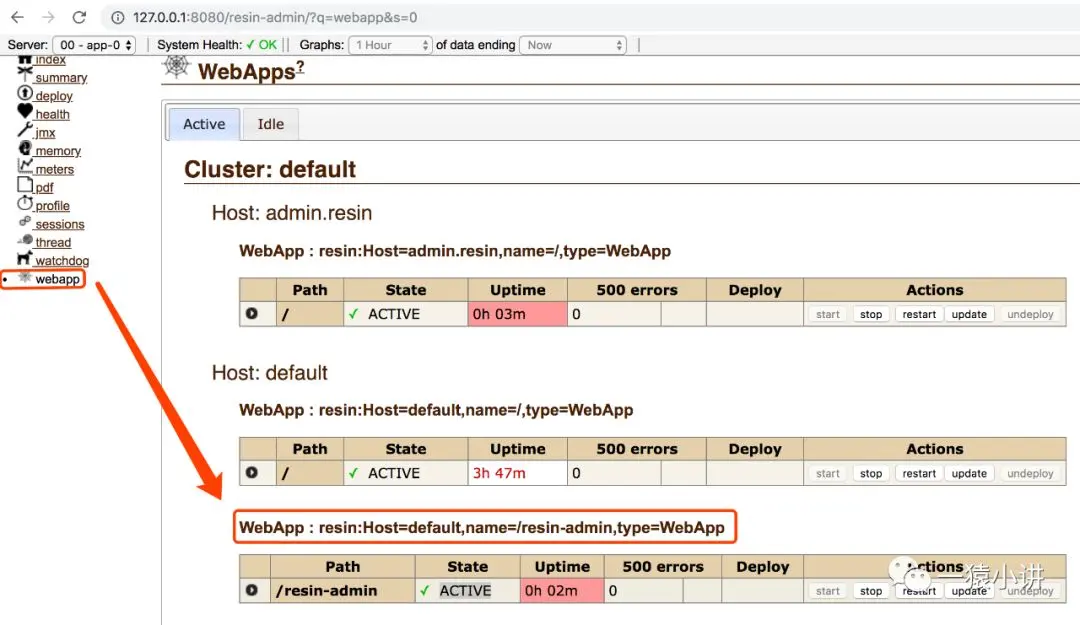Screen dimensions: 1080x625
Task: Click the stopwatch icon next to profile
Action: click(x=25, y=203)
